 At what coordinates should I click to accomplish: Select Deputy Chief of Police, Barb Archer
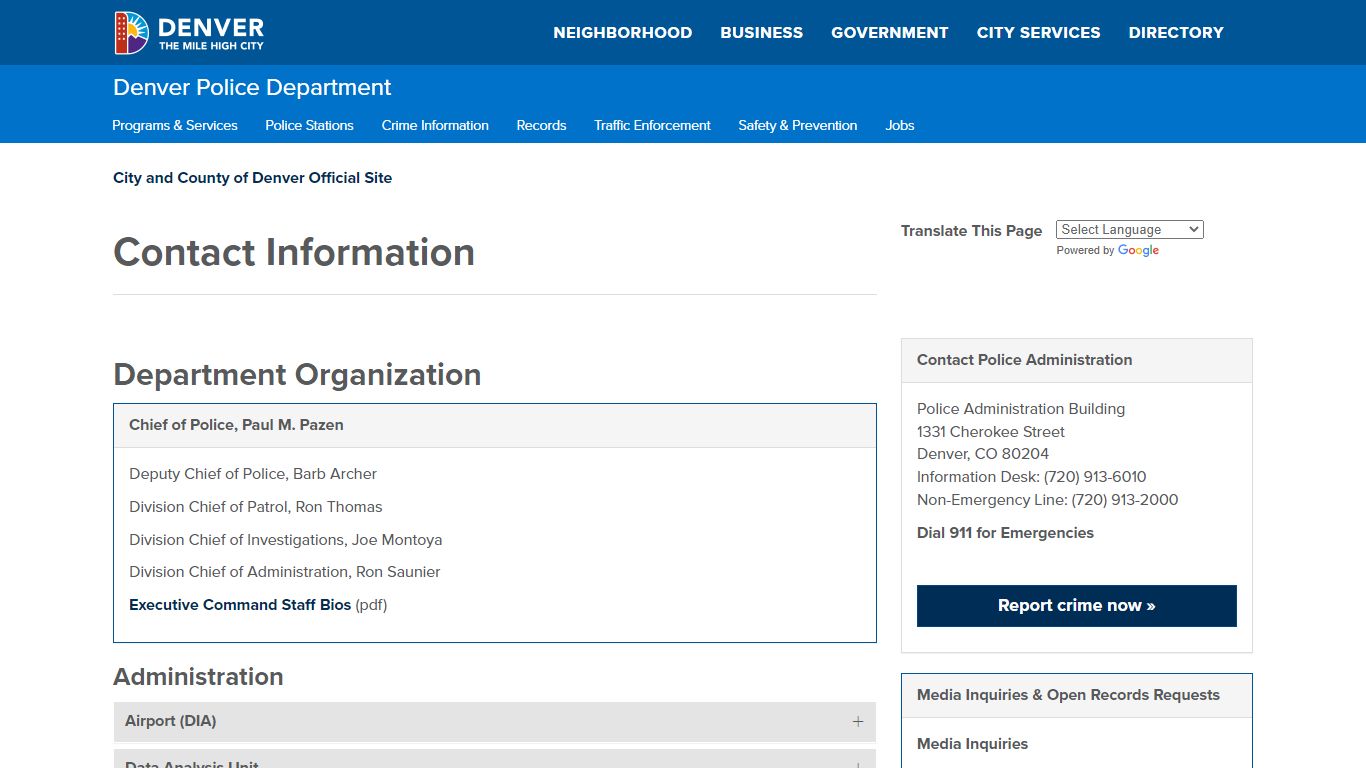pos(253,474)
